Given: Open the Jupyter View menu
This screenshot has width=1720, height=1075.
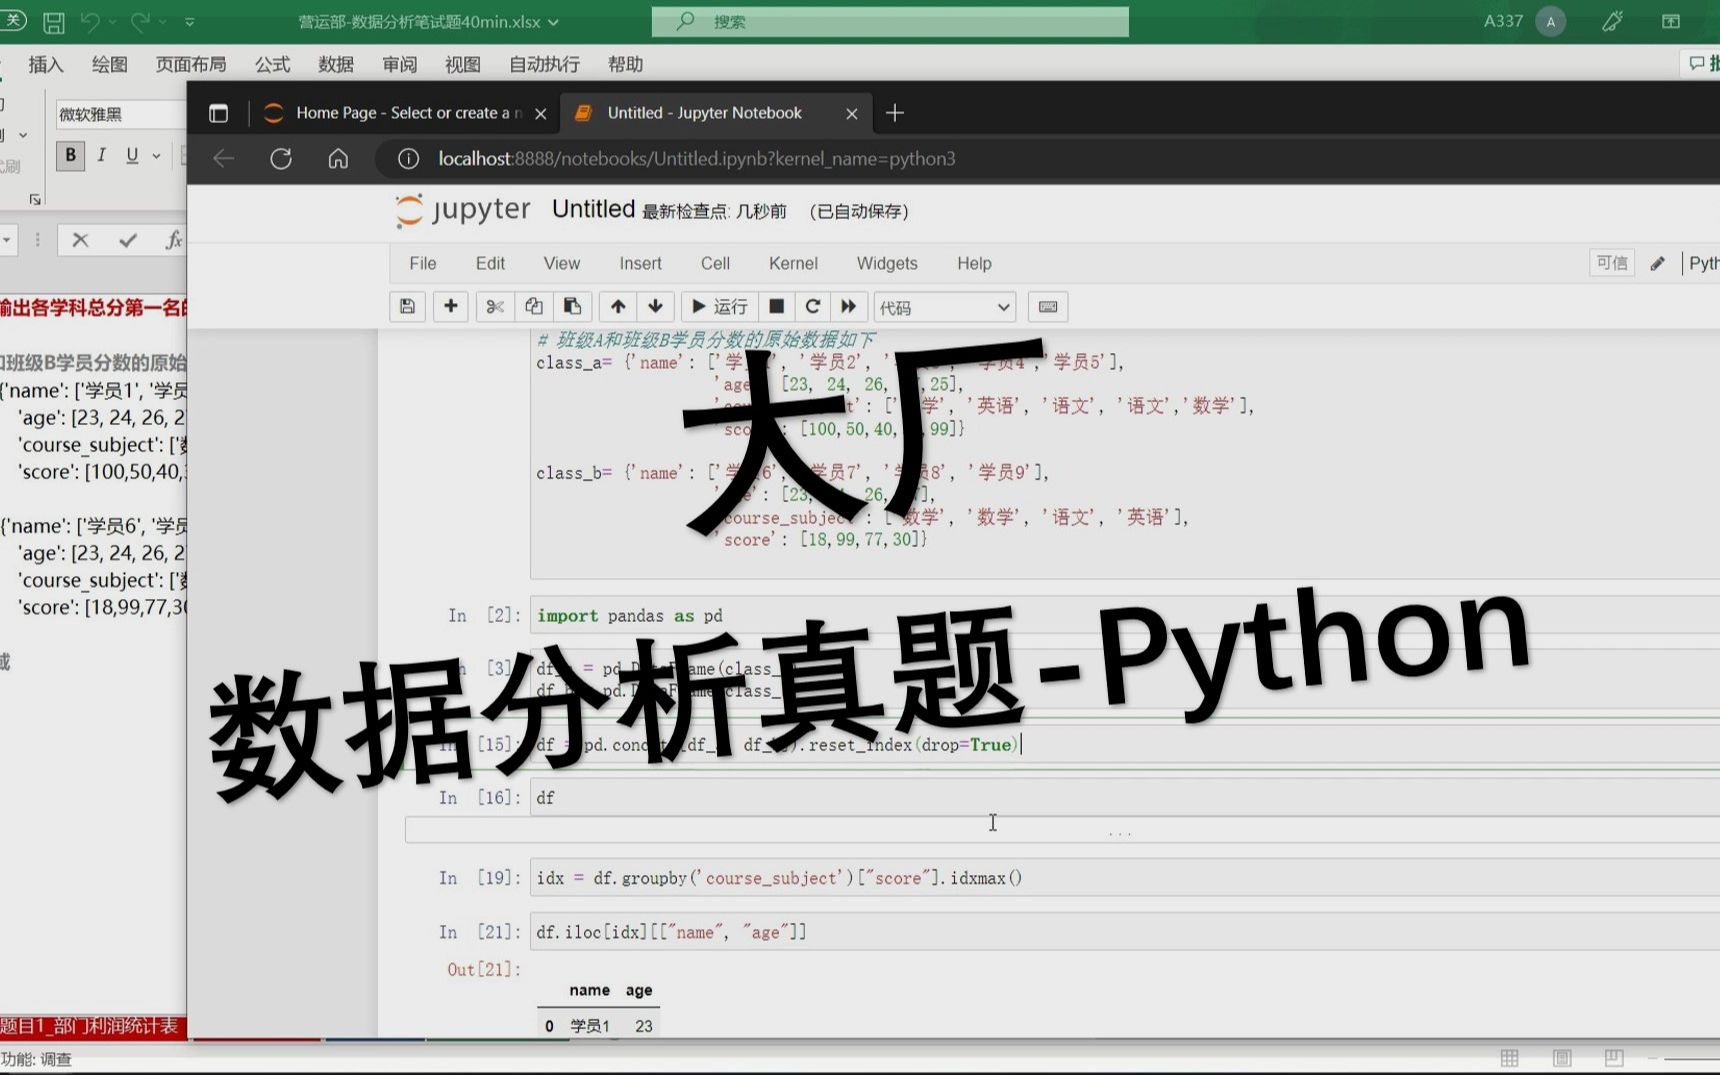Looking at the screenshot, I should coord(562,263).
